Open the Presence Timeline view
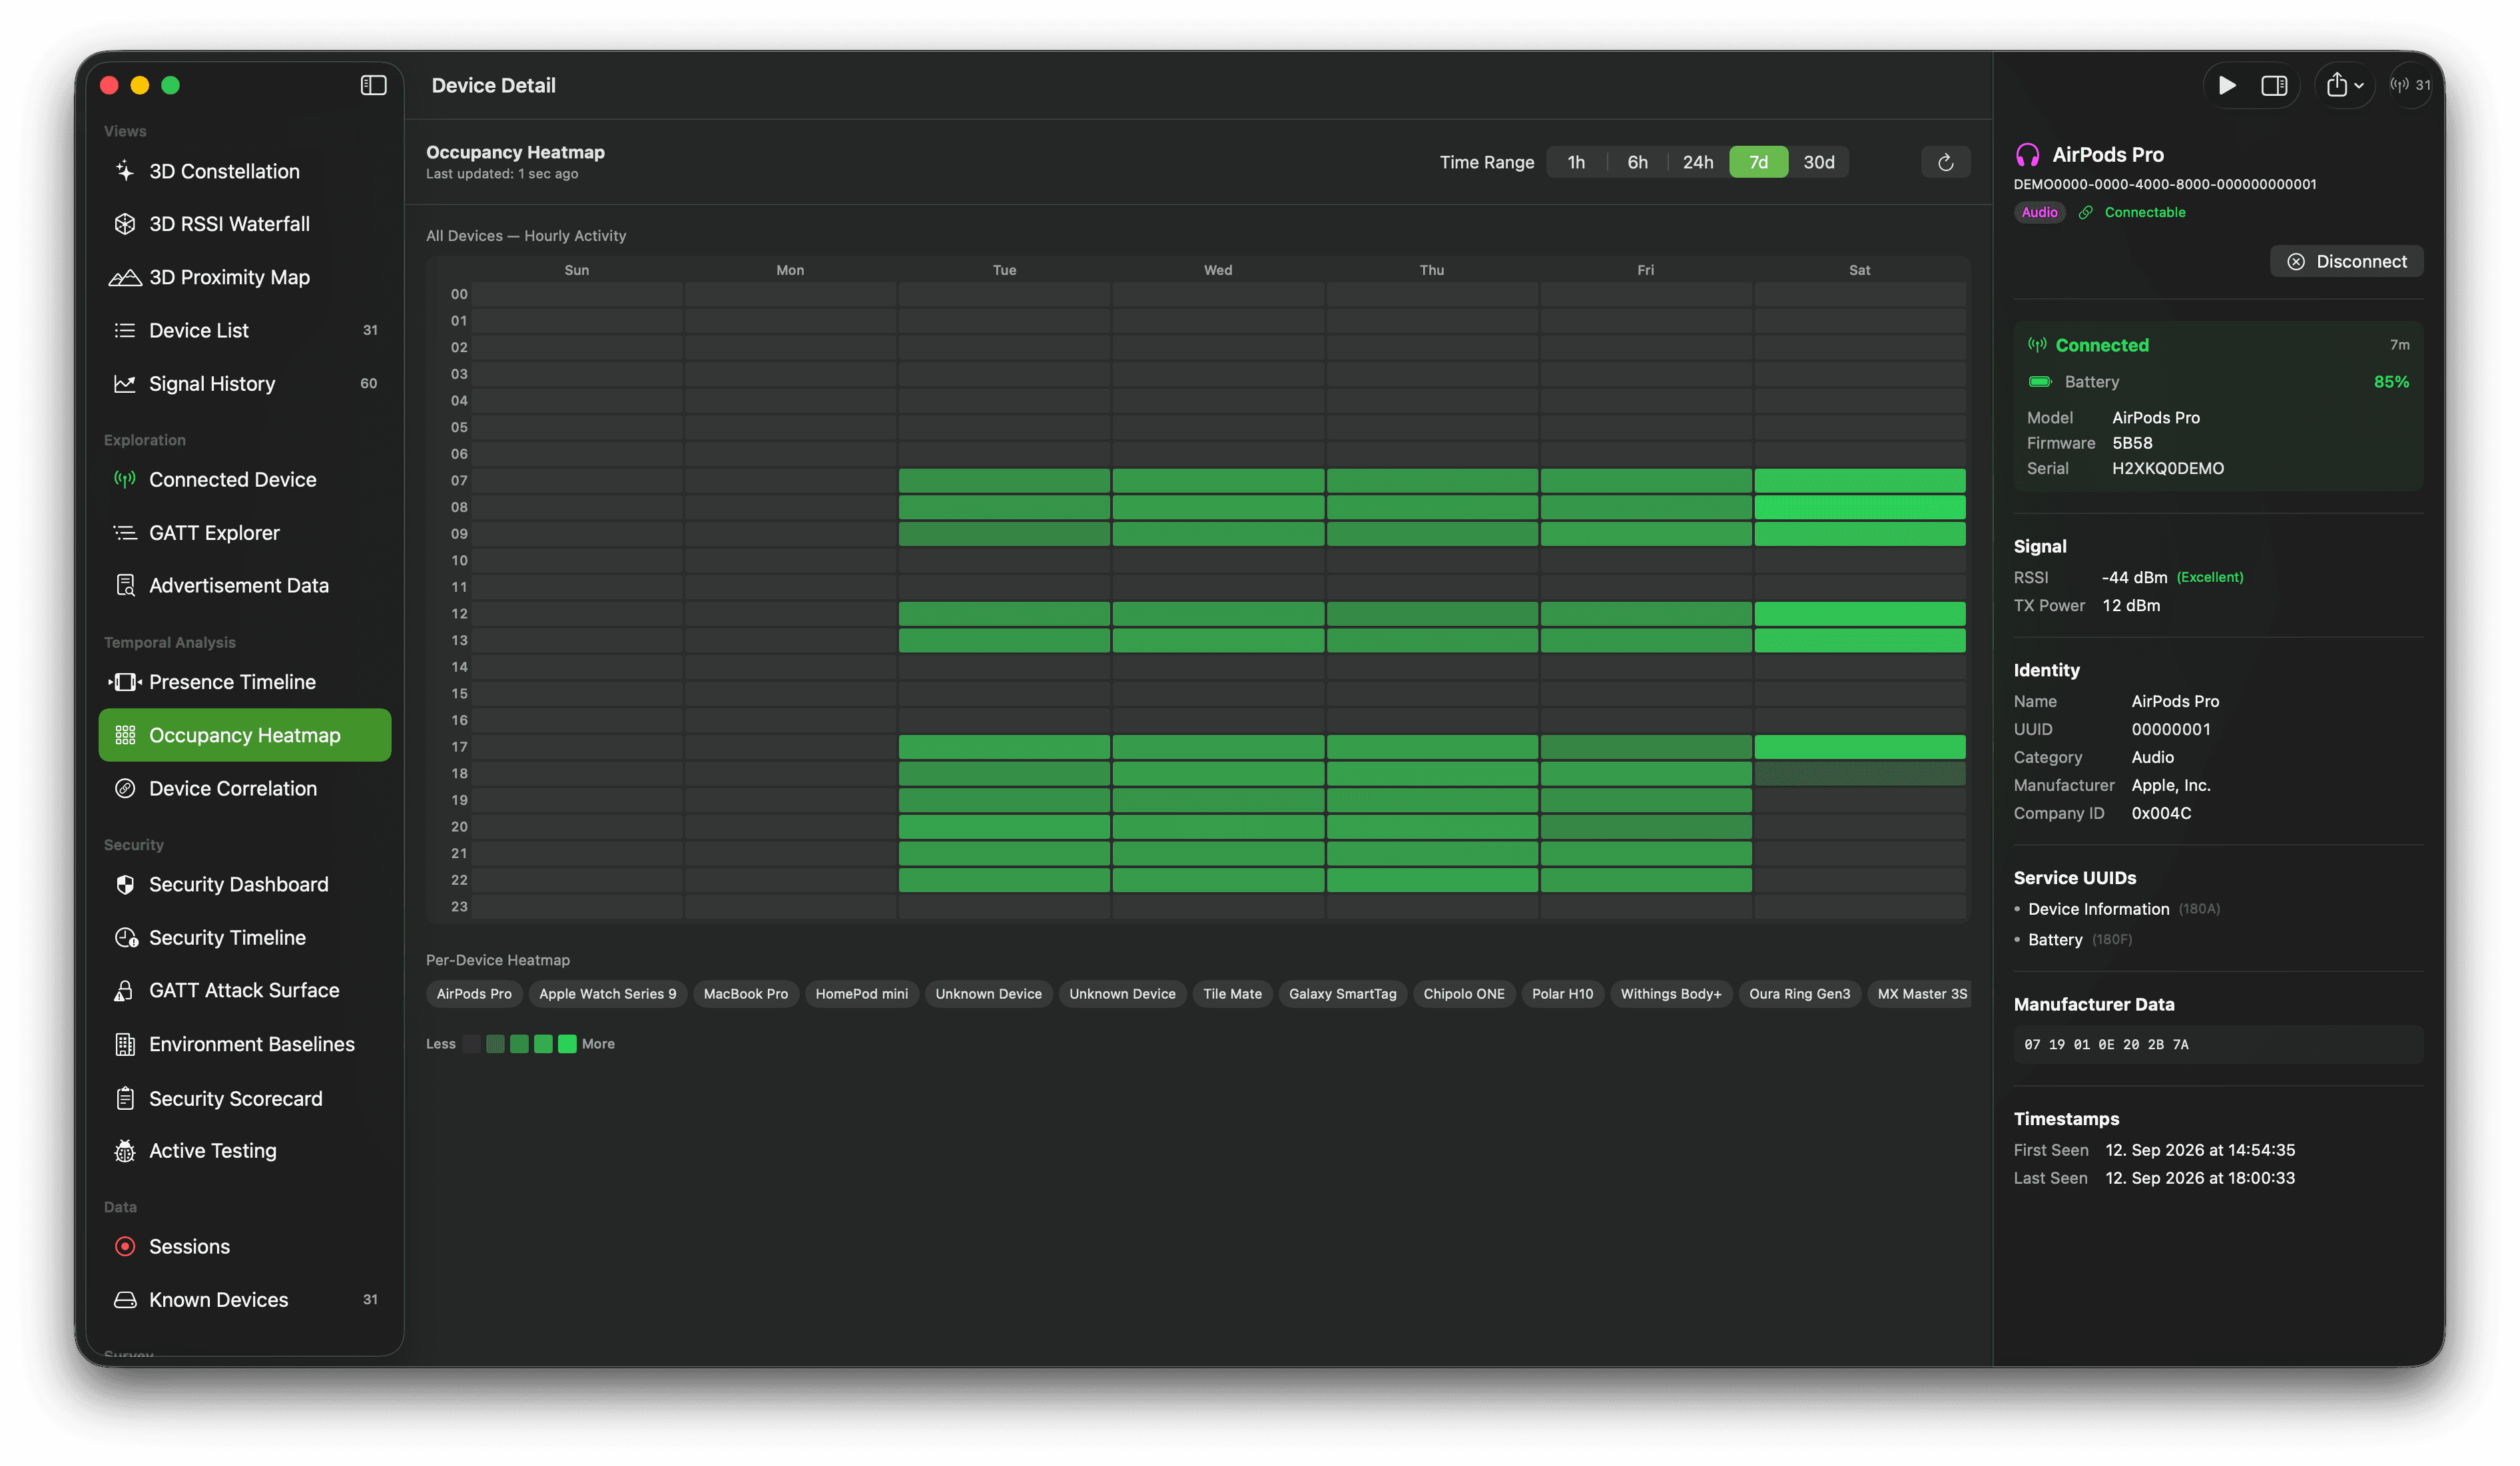Viewport: 2520px width, 1466px height. coord(244,682)
